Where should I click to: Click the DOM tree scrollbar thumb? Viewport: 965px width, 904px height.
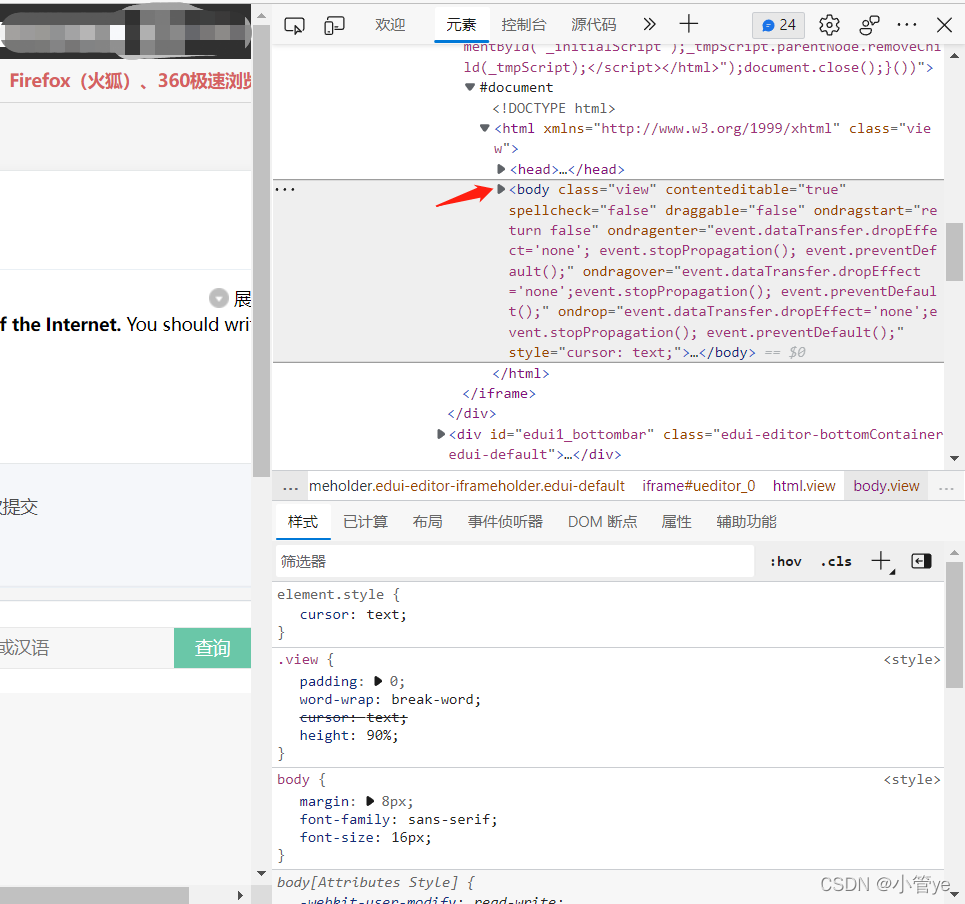(x=955, y=252)
